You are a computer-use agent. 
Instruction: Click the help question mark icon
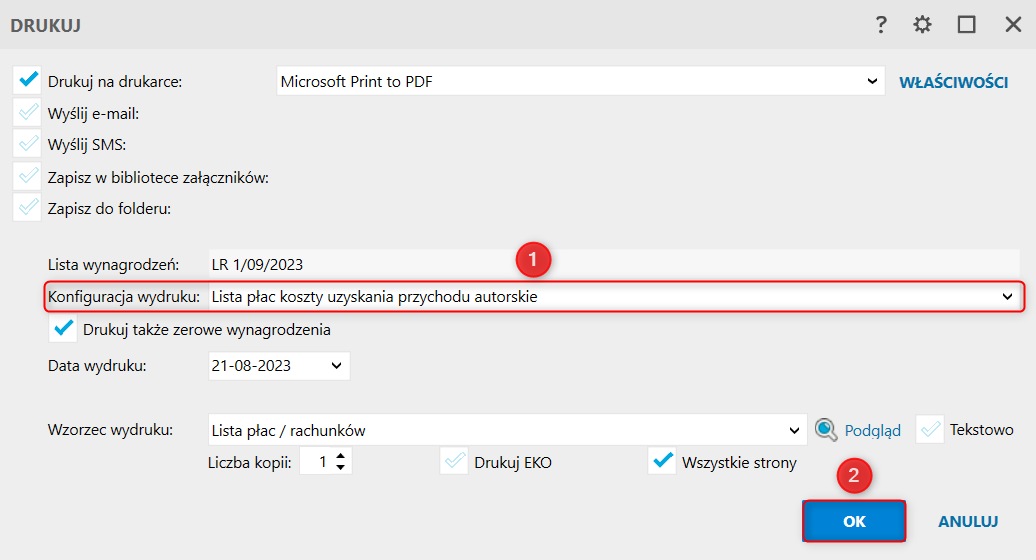(x=881, y=25)
